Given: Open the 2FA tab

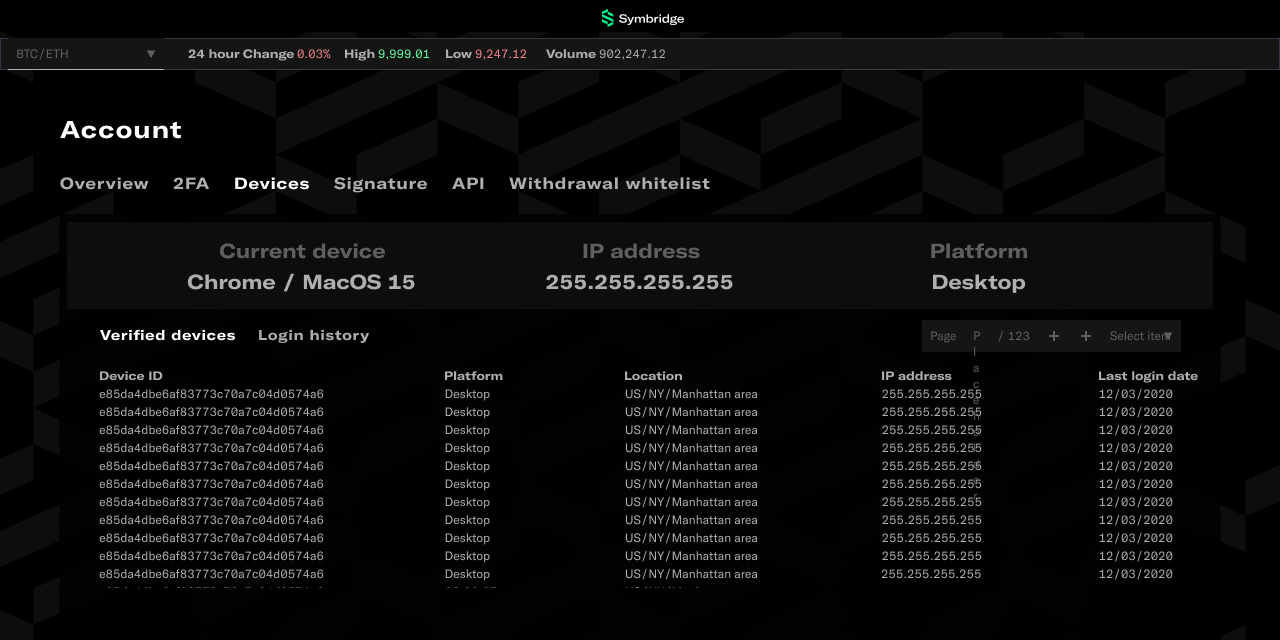Looking at the screenshot, I should click(x=191, y=183).
